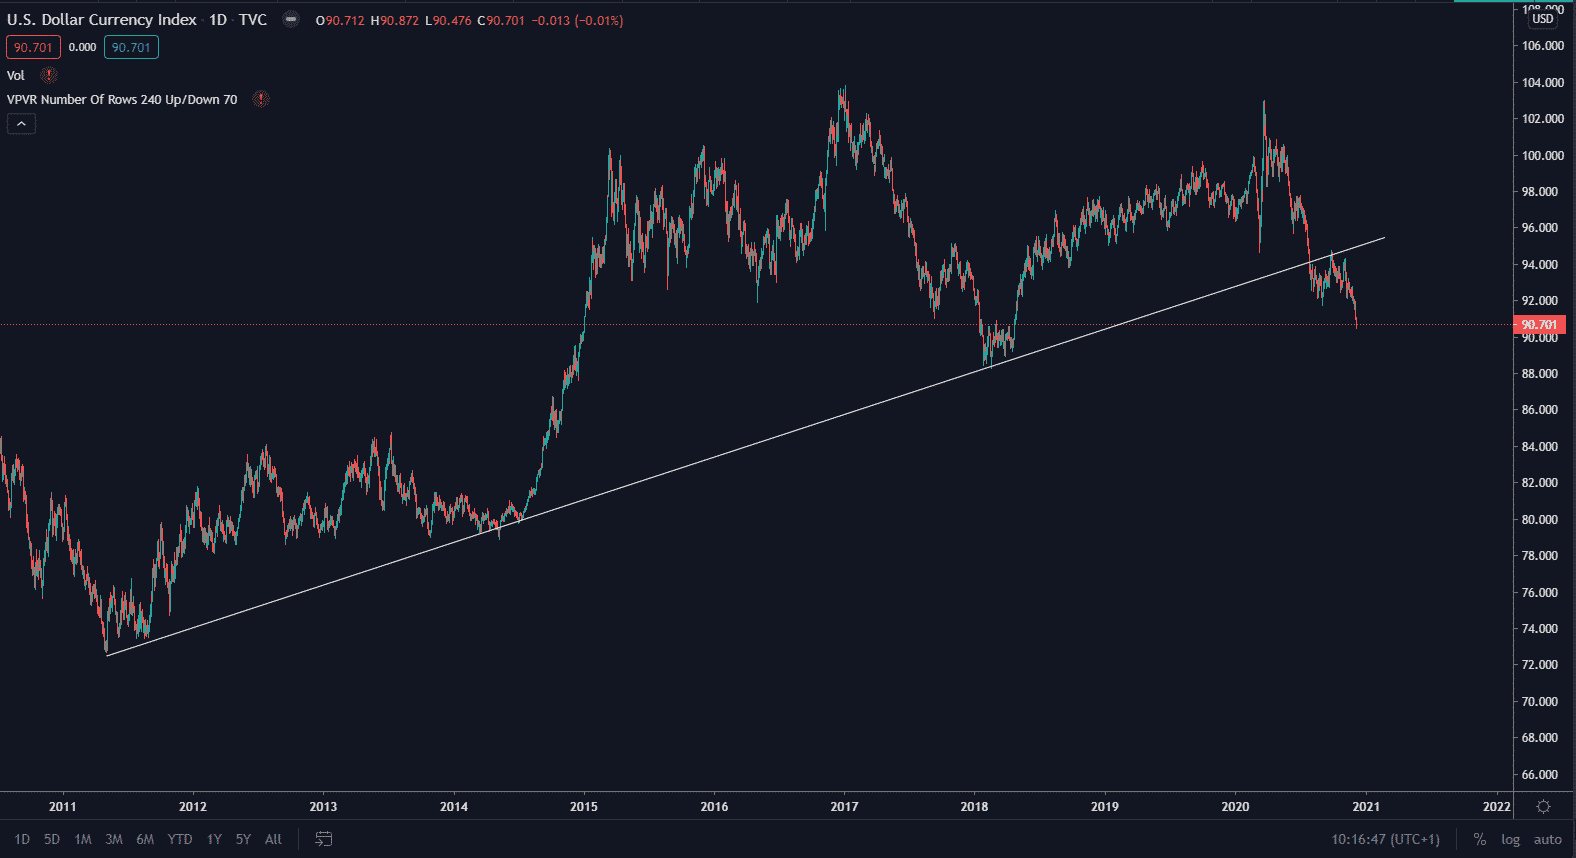Select the 1D time range
The height and width of the screenshot is (858, 1576).
pos(22,839)
